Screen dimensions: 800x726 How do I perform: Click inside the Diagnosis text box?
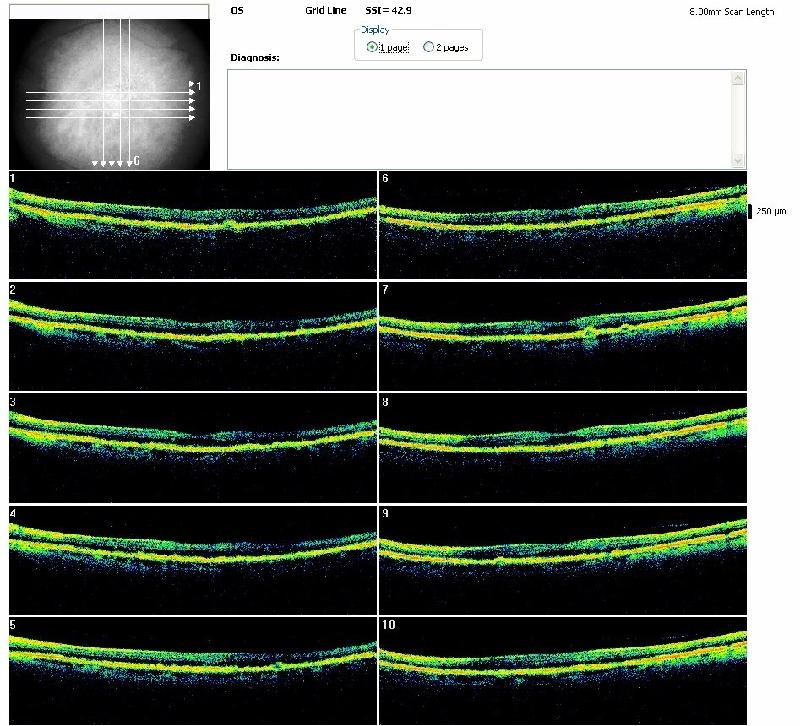(x=480, y=119)
